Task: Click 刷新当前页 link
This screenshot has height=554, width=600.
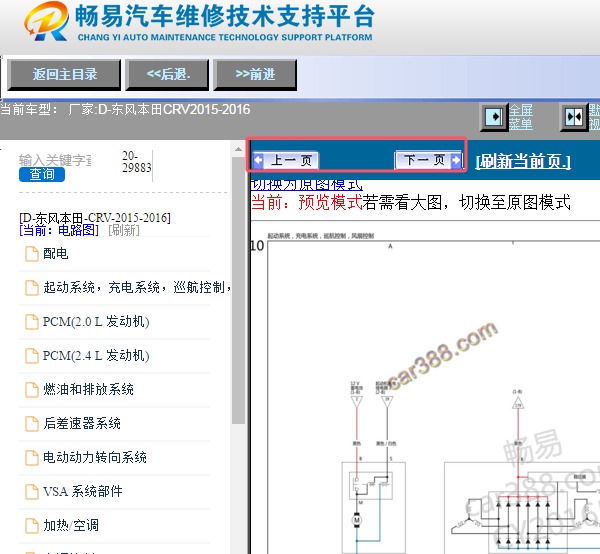Action: pos(523,161)
